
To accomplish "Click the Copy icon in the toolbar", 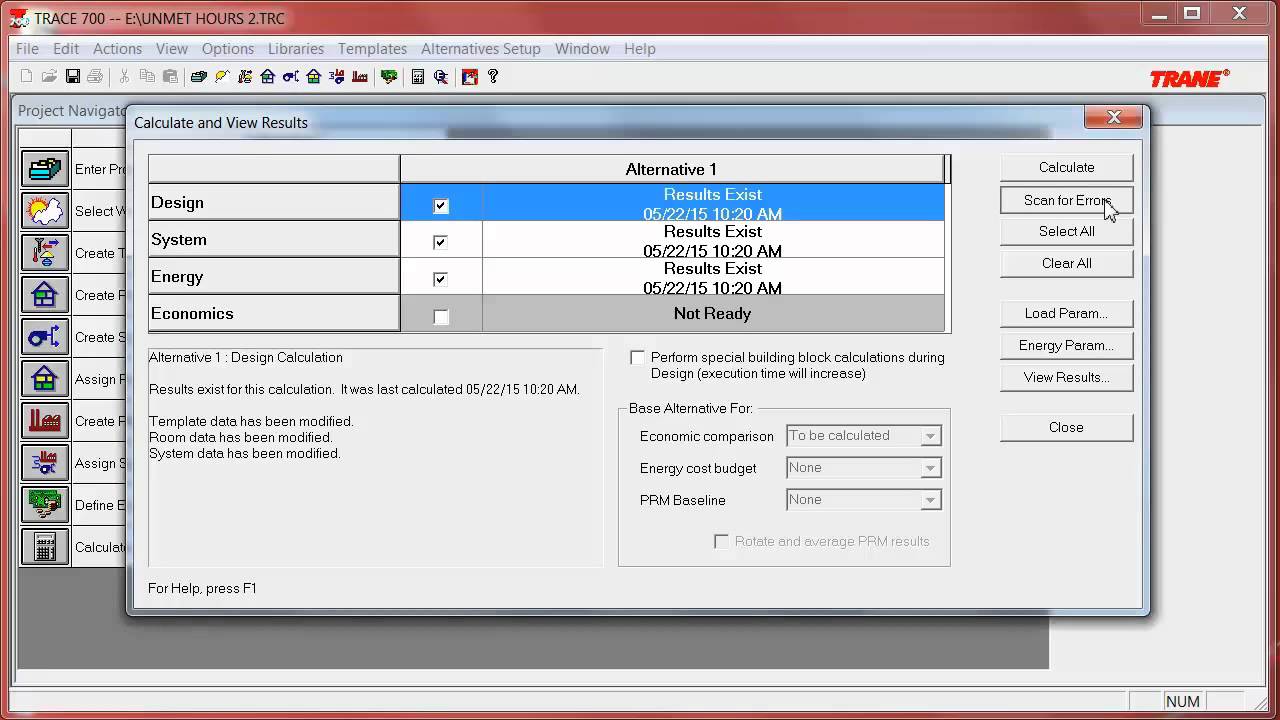I will click(x=147, y=76).
